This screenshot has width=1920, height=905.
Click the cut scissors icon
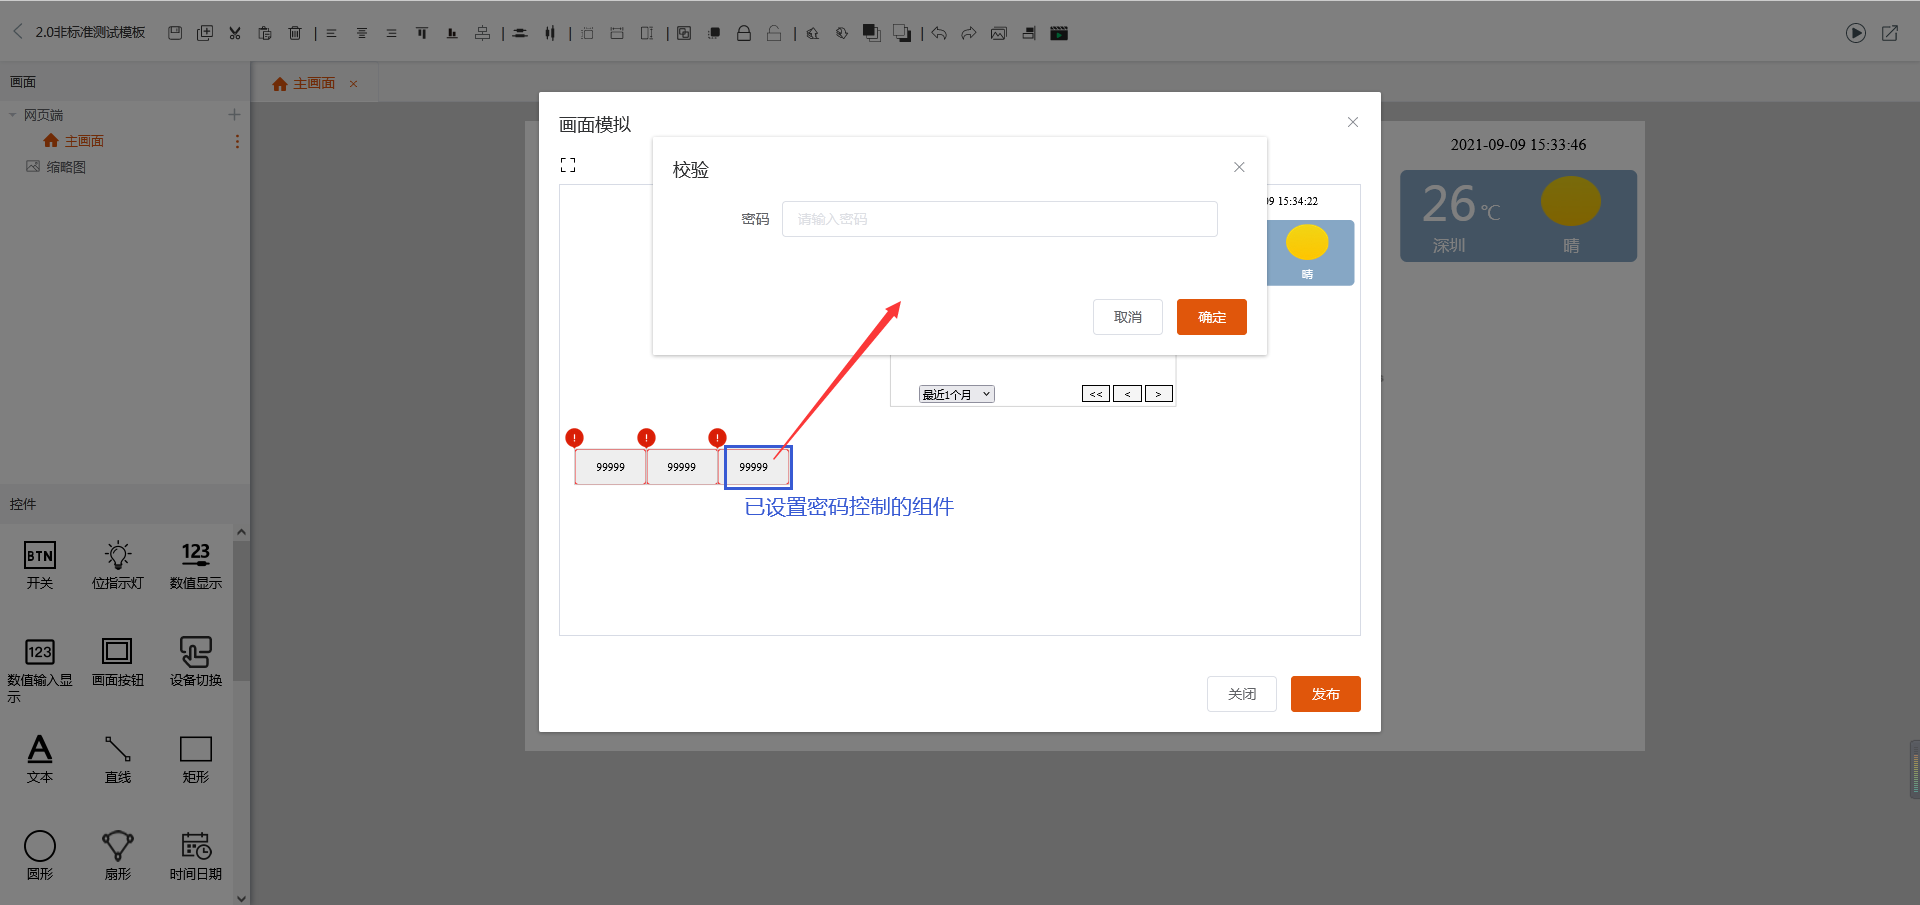235,33
